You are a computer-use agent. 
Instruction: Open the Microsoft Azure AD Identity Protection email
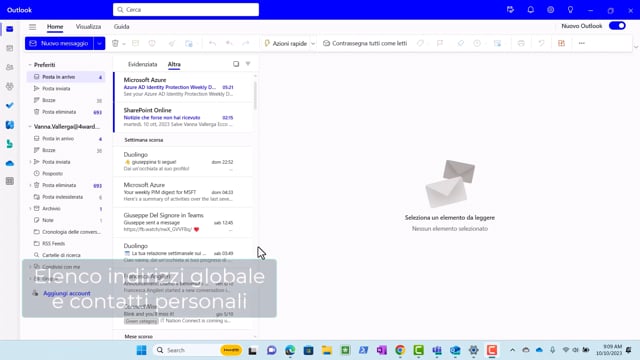183,87
